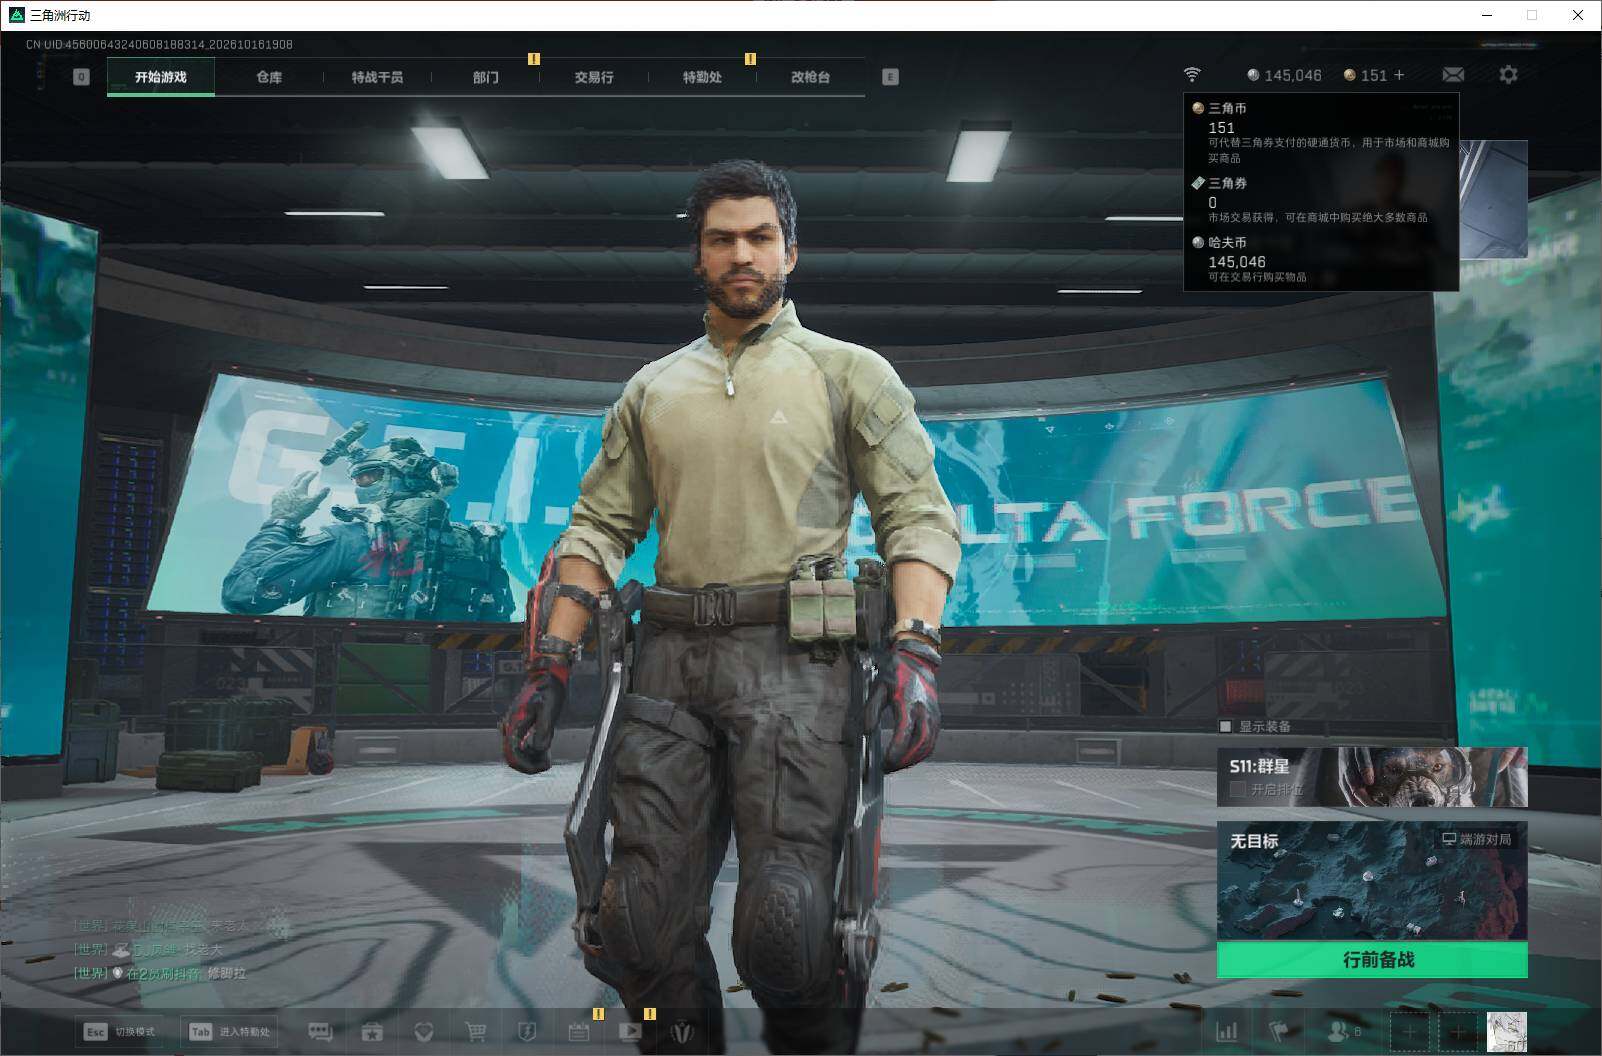Open the mail envelope inbox

click(x=1453, y=75)
